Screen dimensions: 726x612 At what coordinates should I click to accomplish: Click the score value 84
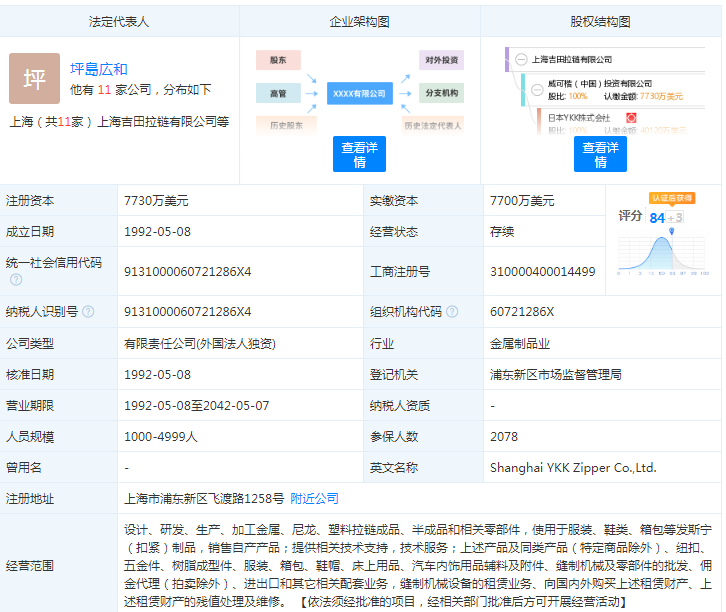pyautogui.click(x=657, y=218)
